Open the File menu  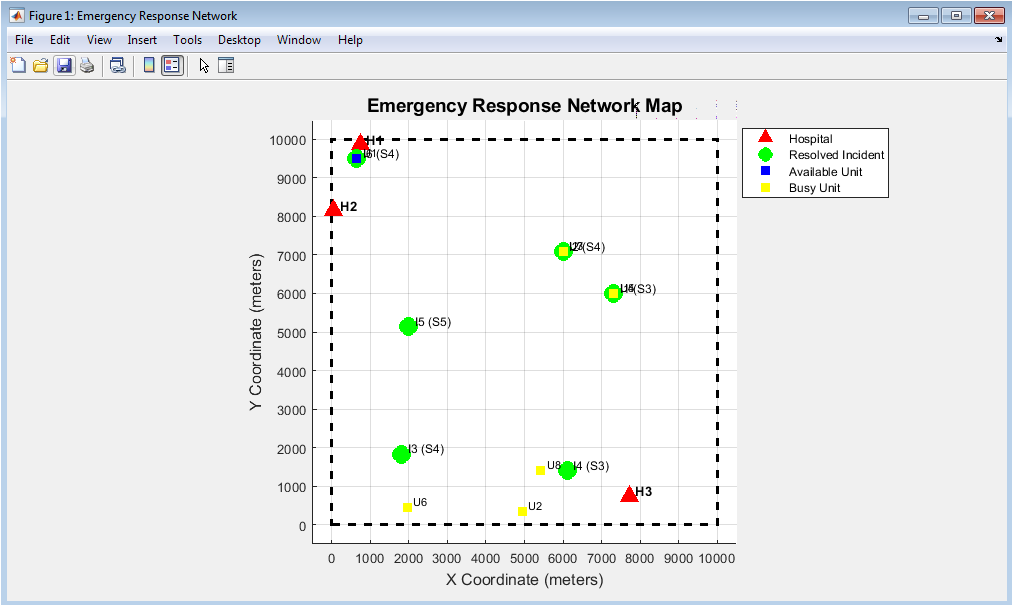coord(24,40)
